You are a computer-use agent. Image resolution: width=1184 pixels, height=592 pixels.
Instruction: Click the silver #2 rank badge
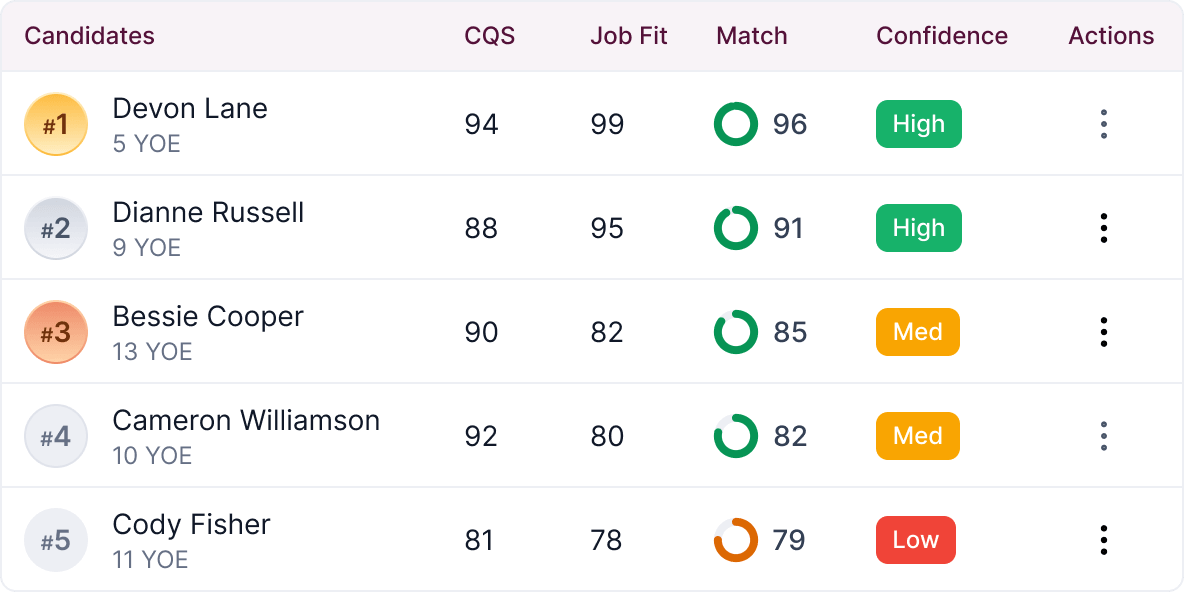pyautogui.click(x=56, y=228)
